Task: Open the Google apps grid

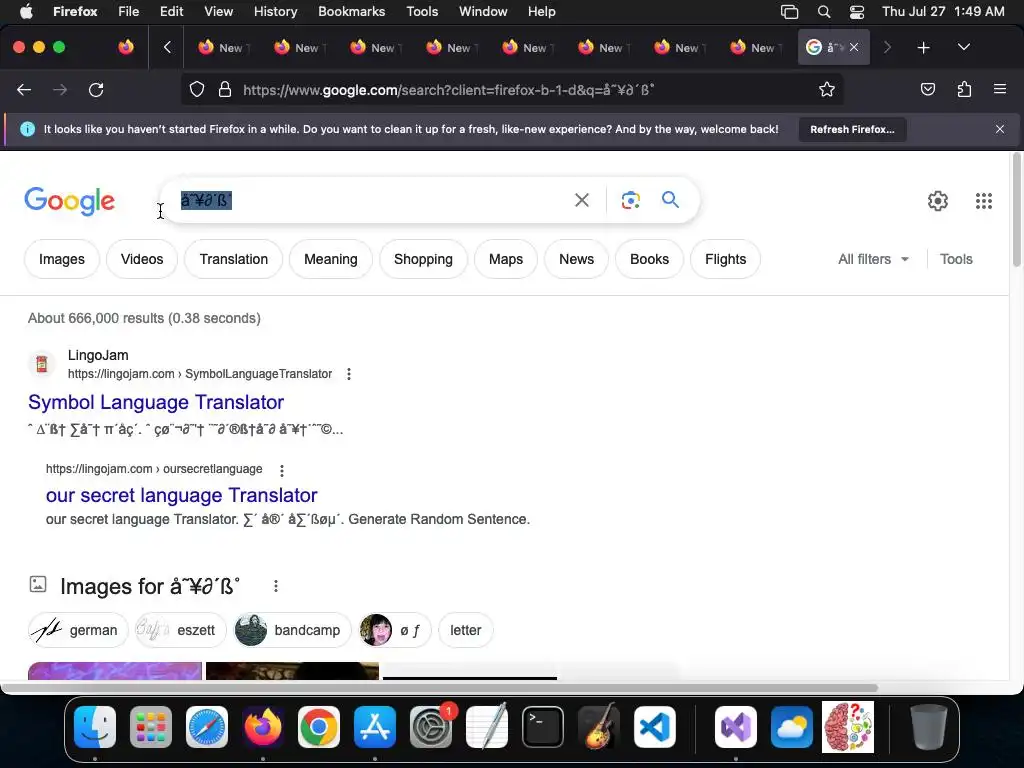Action: pyautogui.click(x=984, y=200)
